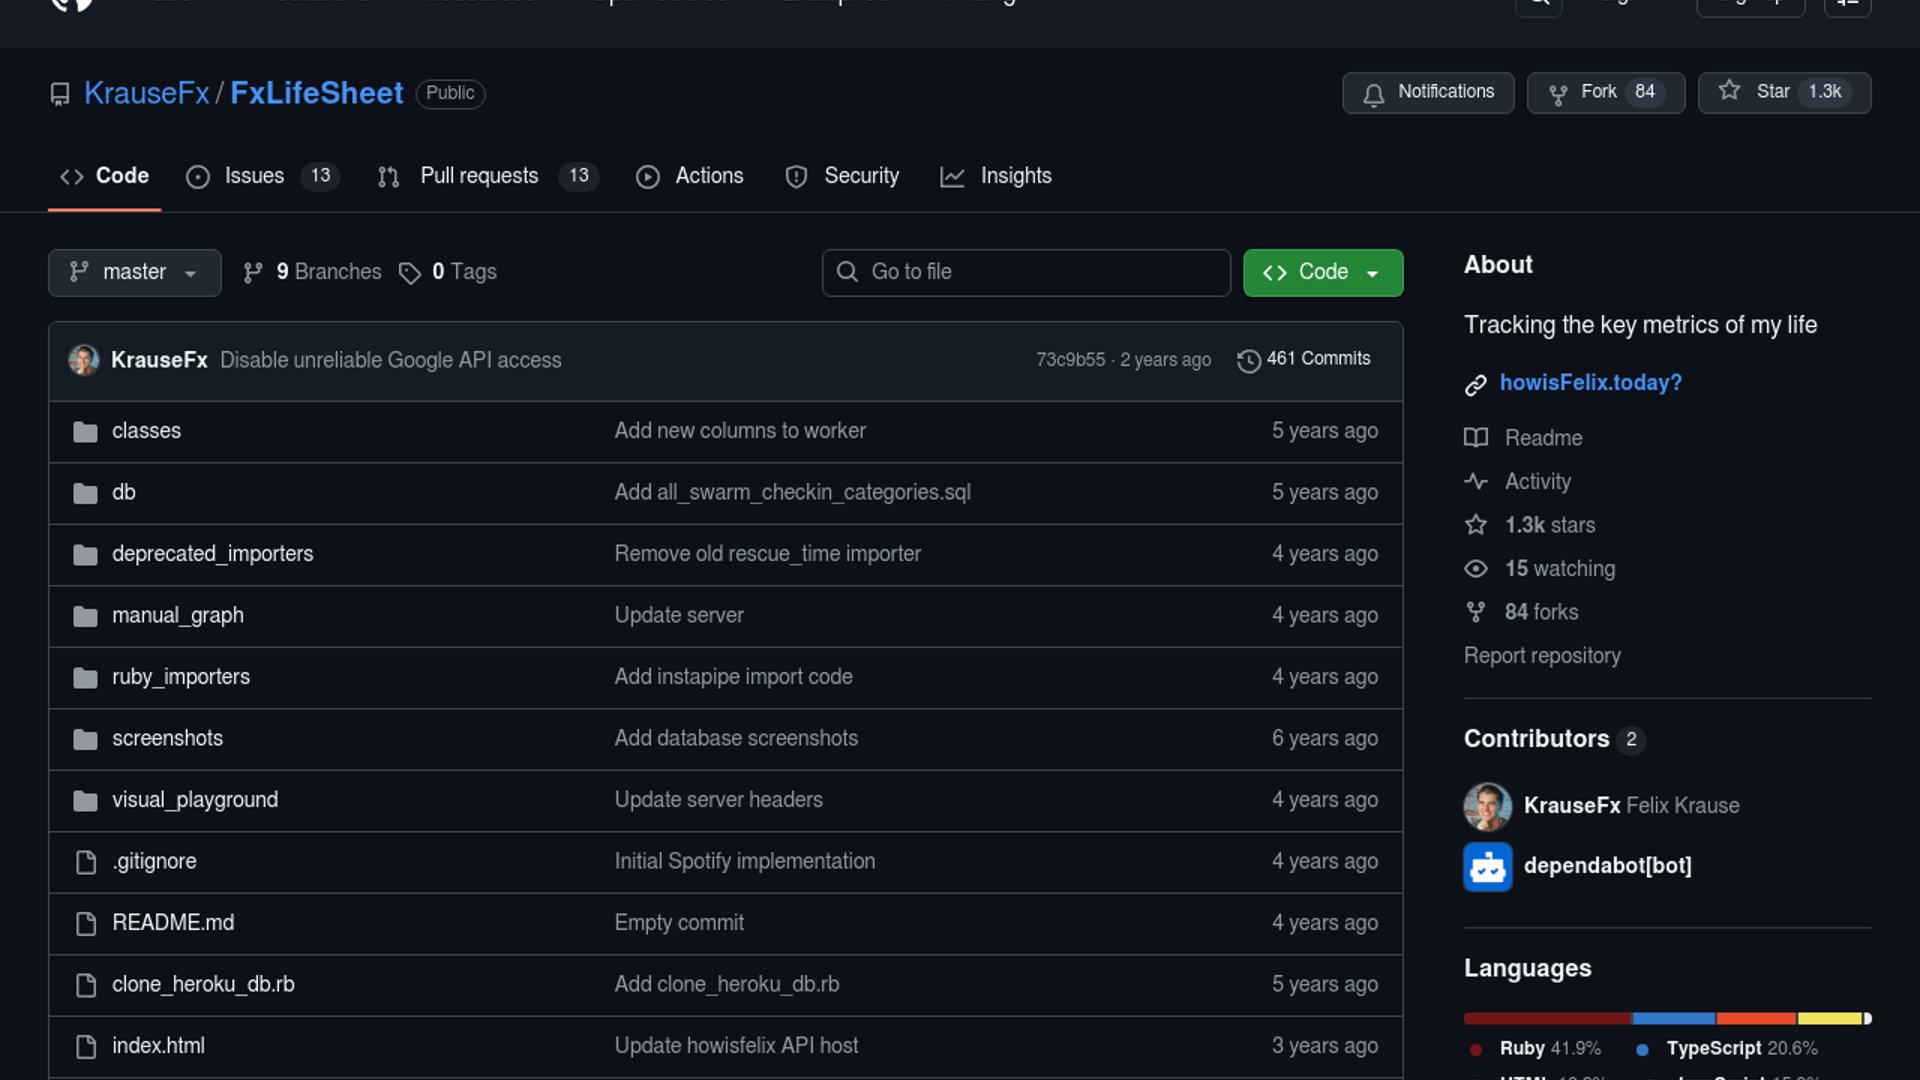
Task: Open the 461 Commits history icon
Action: point(1248,360)
